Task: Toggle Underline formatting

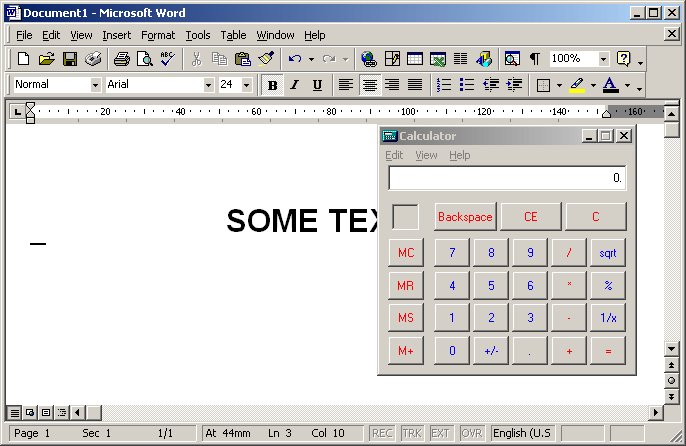Action: pos(318,85)
